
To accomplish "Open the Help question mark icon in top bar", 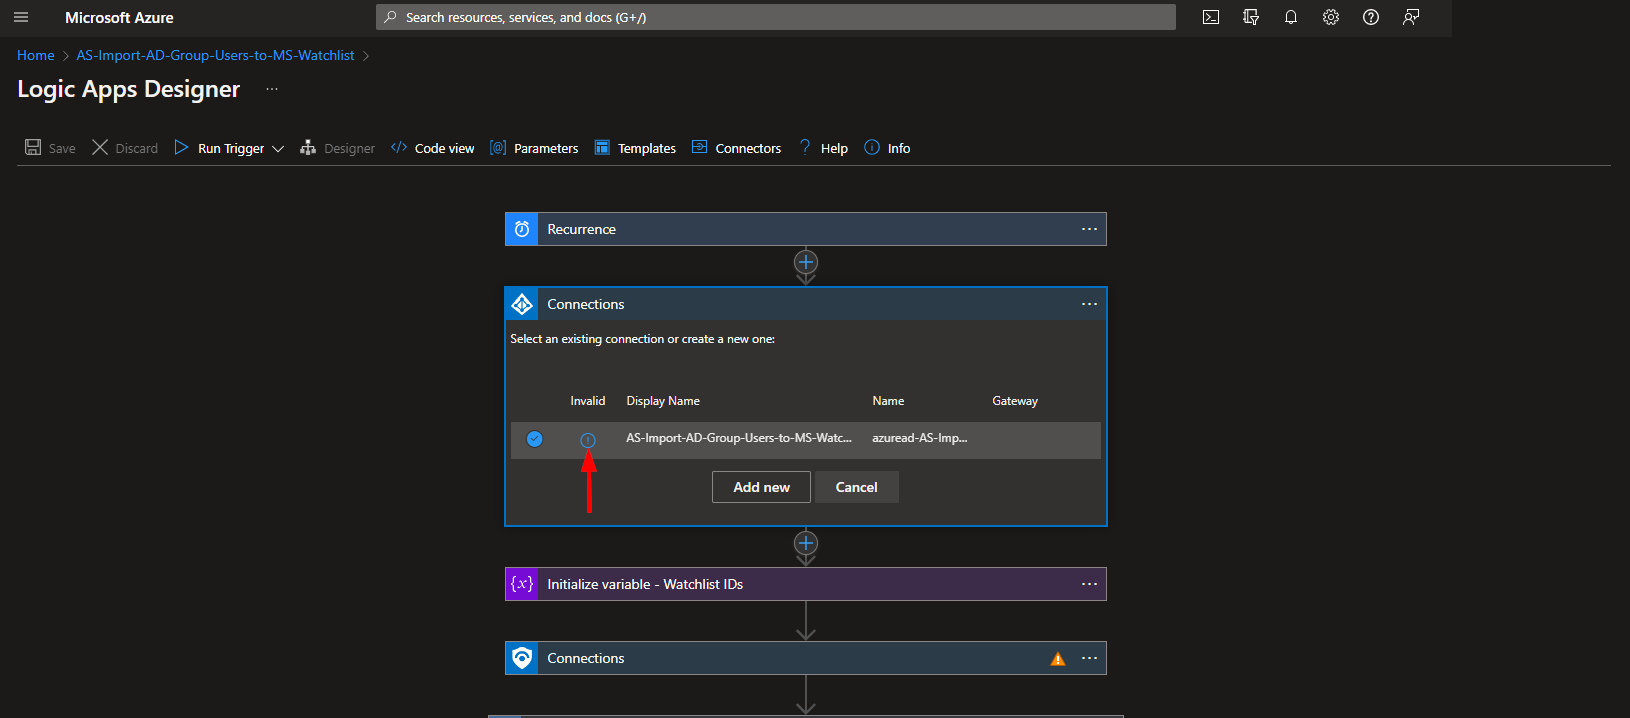I will click(1371, 17).
